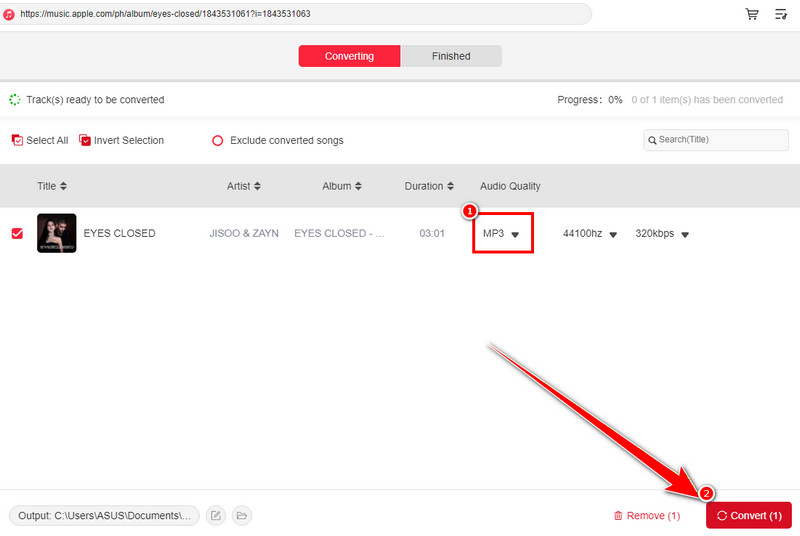Click the 'Track(s) ready to be converted' status

[95, 100]
